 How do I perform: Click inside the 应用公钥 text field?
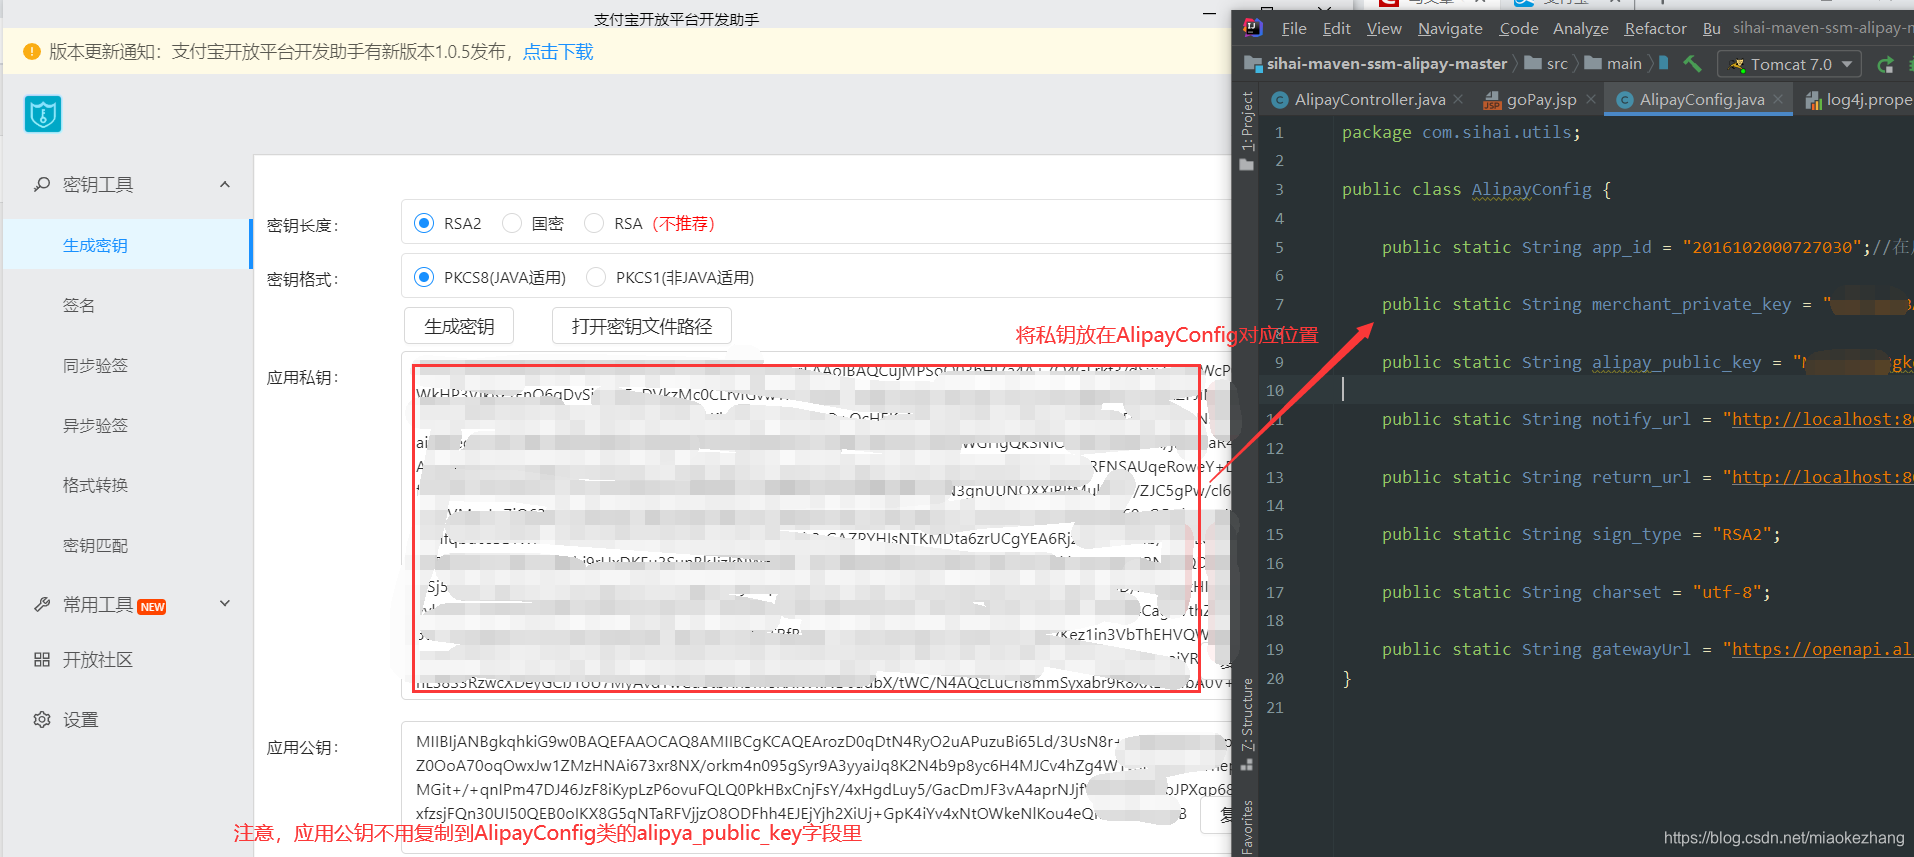(x=816, y=787)
